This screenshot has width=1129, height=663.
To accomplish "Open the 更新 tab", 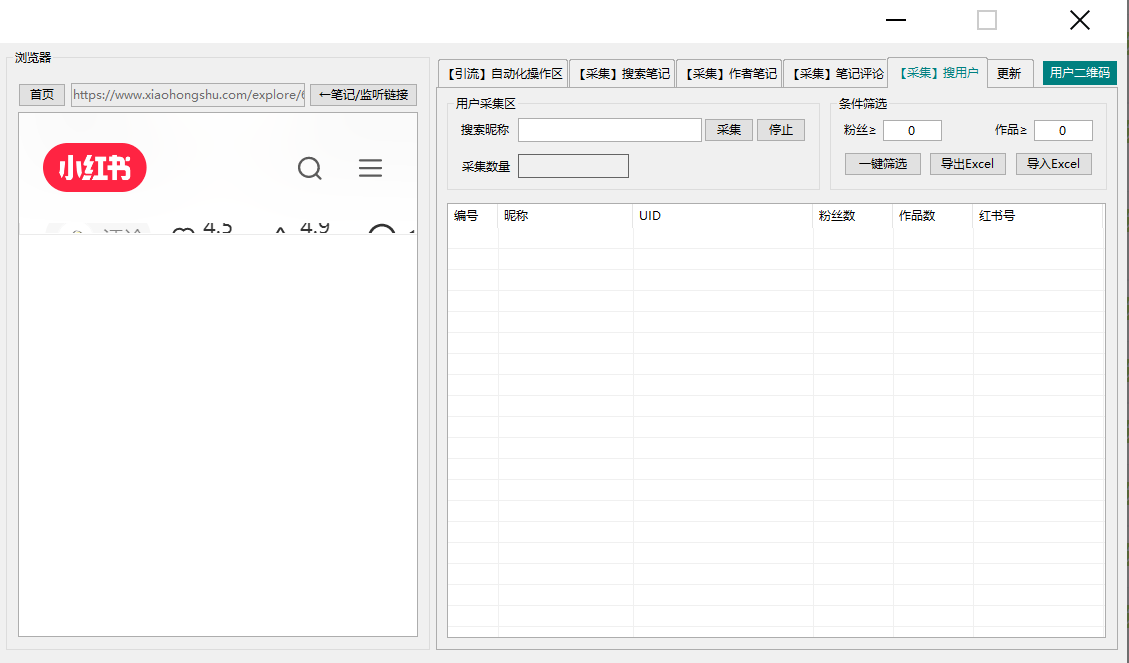I will 1009,73.
